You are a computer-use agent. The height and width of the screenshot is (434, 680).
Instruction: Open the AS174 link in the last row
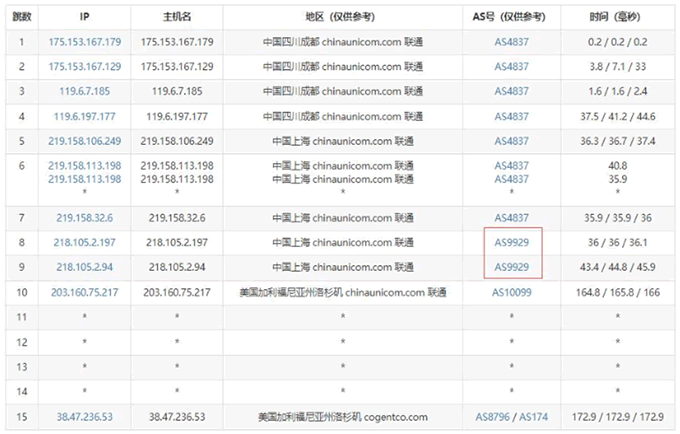point(535,417)
